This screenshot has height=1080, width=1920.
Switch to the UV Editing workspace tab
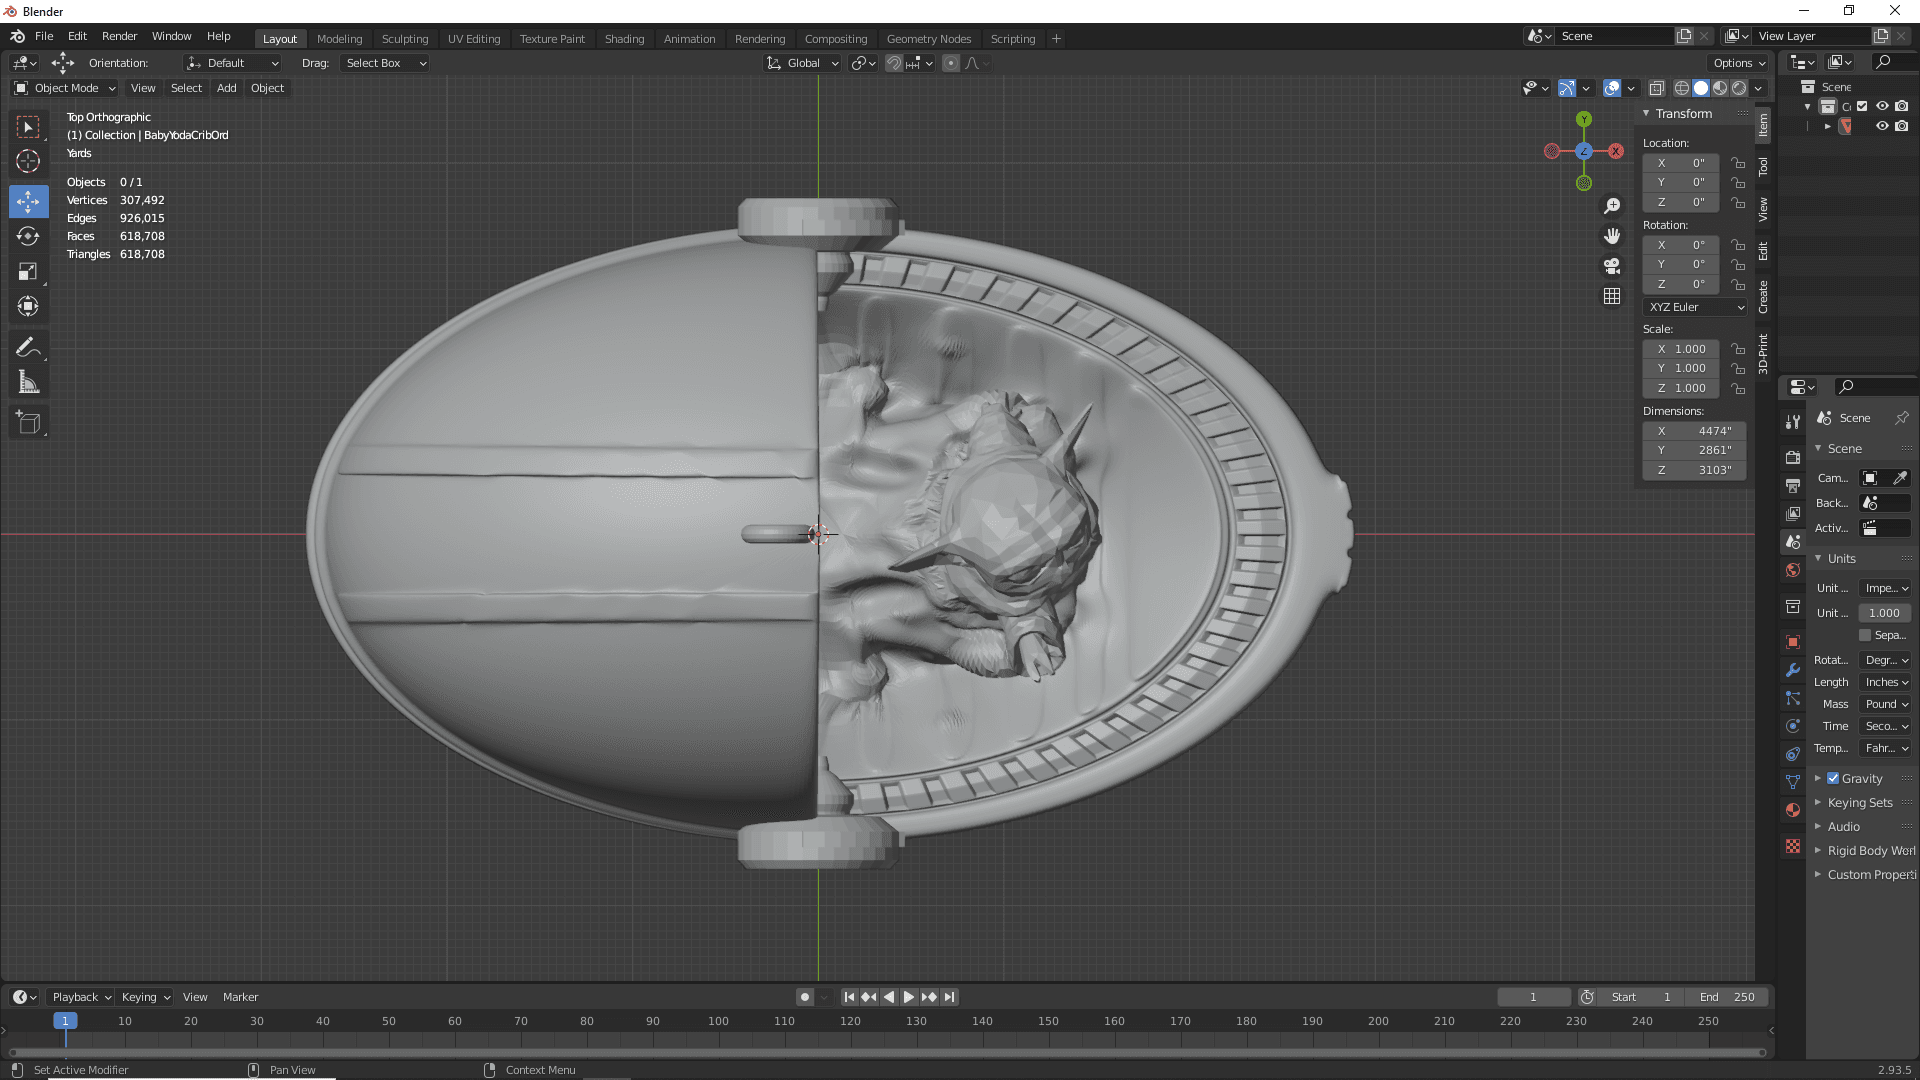pos(474,39)
